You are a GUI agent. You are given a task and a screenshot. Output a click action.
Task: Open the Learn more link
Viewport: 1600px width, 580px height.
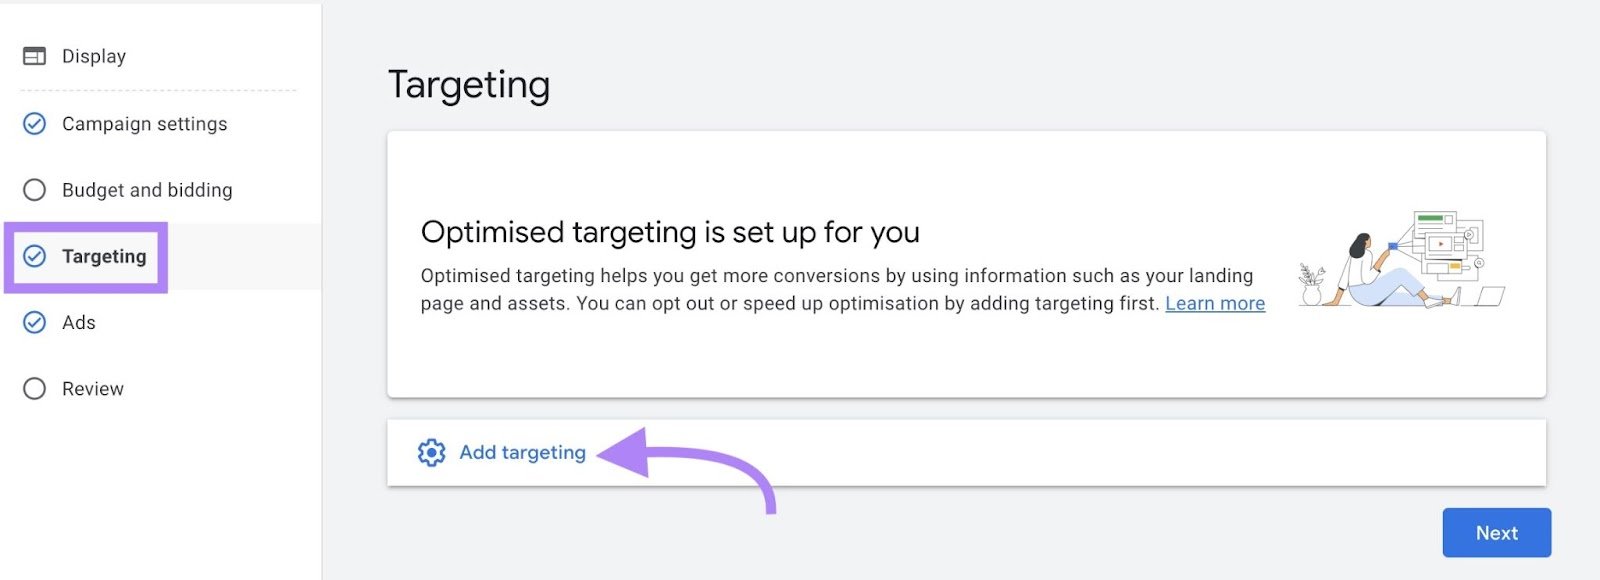pos(1214,303)
